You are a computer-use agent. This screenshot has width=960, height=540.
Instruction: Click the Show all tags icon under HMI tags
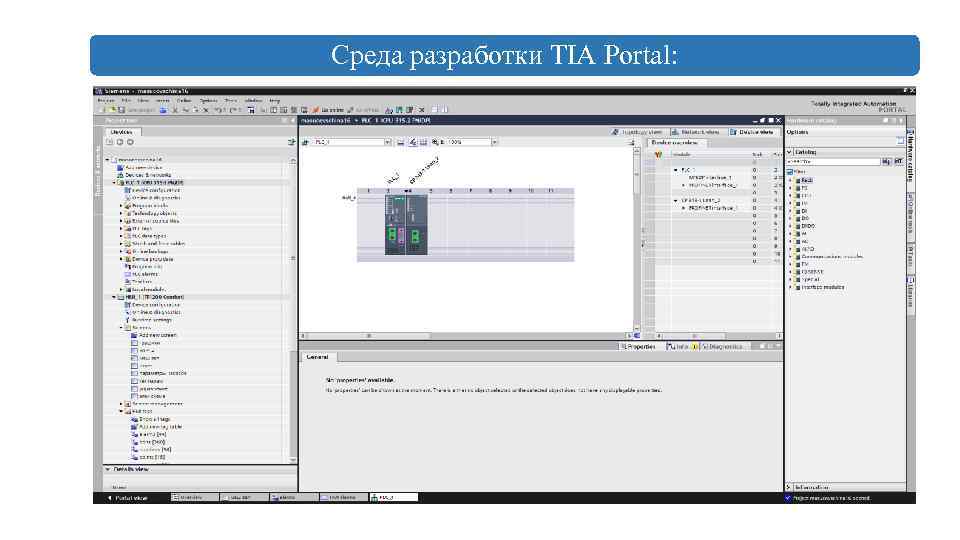tap(134, 419)
